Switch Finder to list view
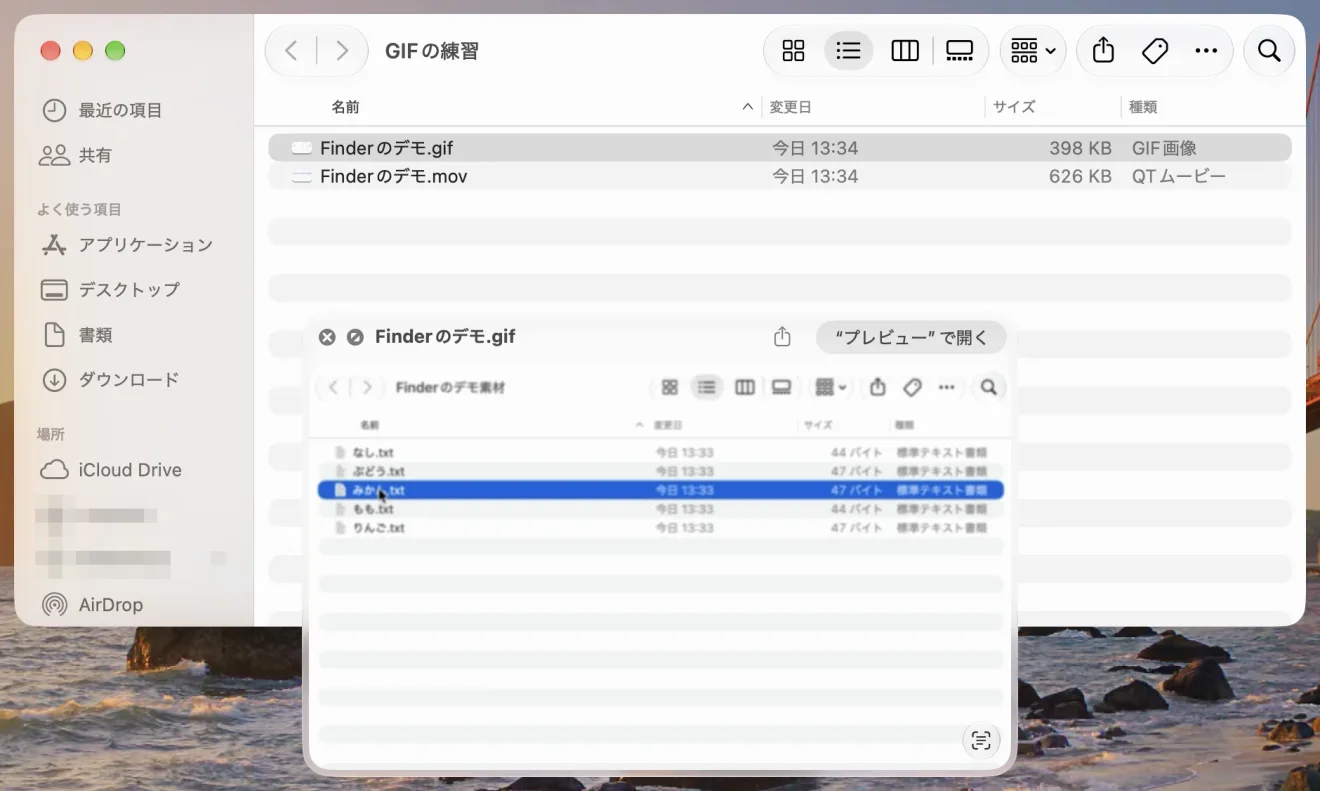The height and width of the screenshot is (791, 1320). [x=848, y=51]
